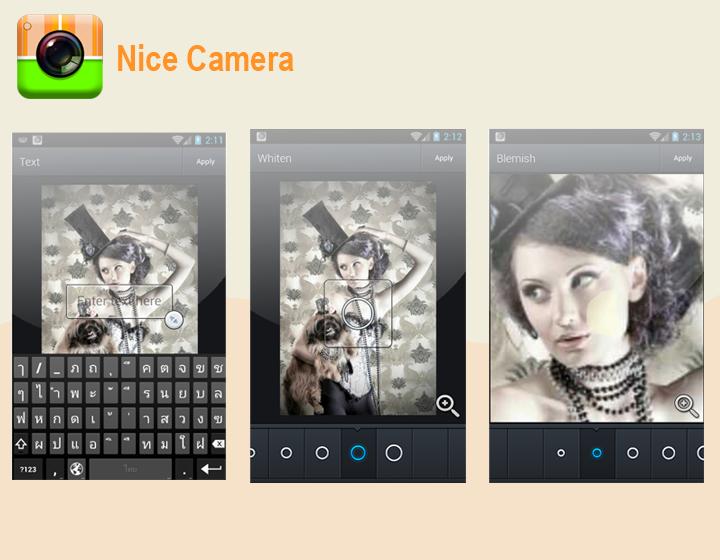The width and height of the screenshot is (720, 560).
Task: Tap the keyboard Enter return key
Action: tap(211, 469)
